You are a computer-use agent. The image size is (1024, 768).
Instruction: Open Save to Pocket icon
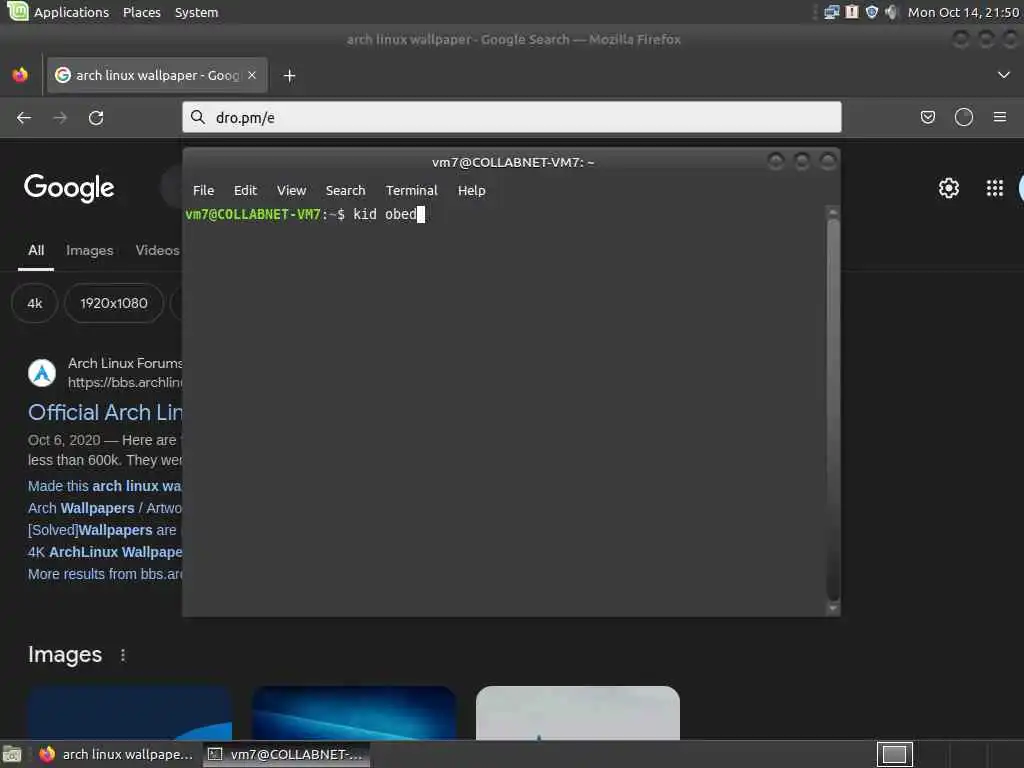(927, 117)
